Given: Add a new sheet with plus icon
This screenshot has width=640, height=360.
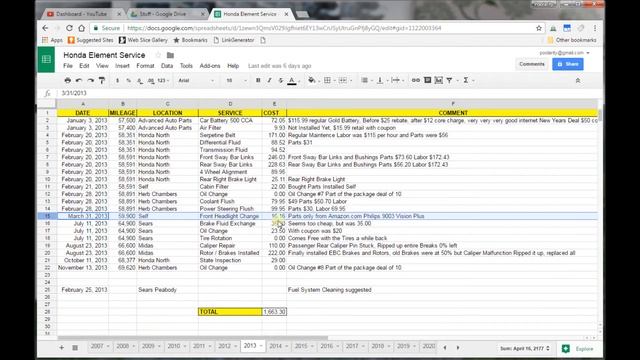Looking at the screenshot, I should pyautogui.click(x=62, y=347).
